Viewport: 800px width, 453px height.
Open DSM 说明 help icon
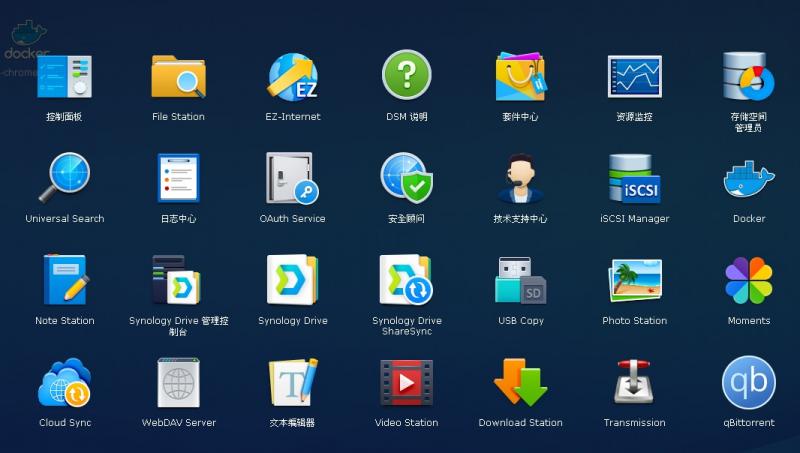(407, 75)
